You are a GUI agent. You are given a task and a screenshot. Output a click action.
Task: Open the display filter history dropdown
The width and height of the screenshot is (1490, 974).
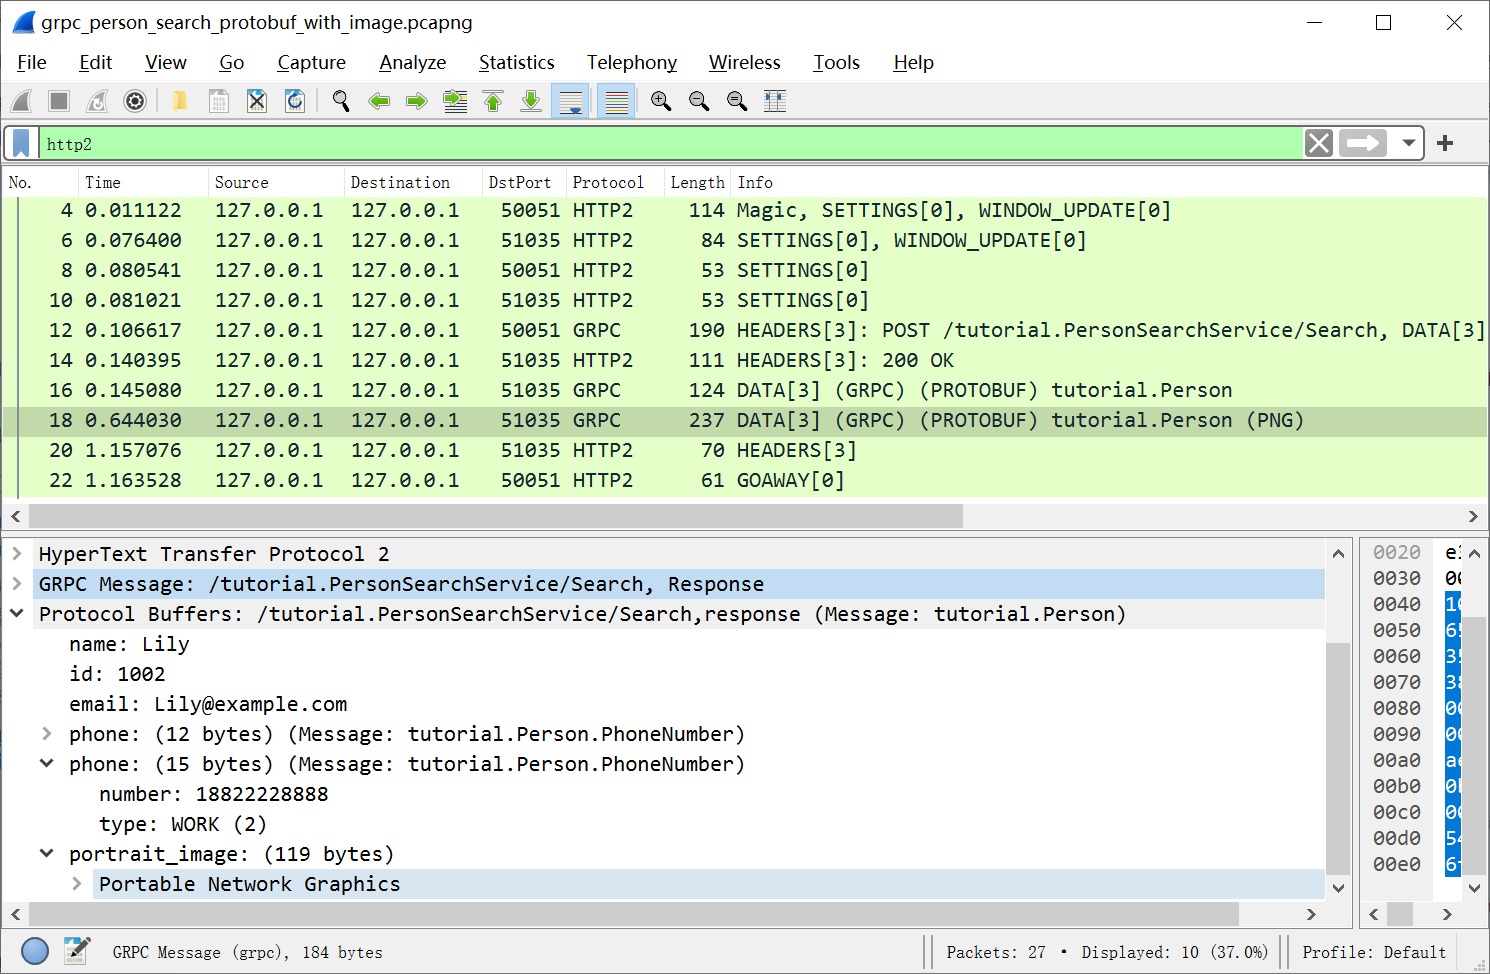[x=1408, y=143]
